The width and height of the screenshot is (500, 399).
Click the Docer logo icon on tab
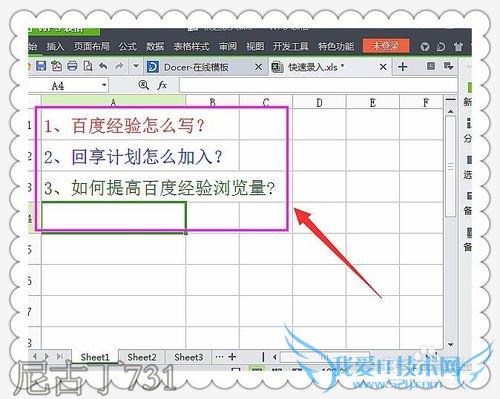click(153, 67)
